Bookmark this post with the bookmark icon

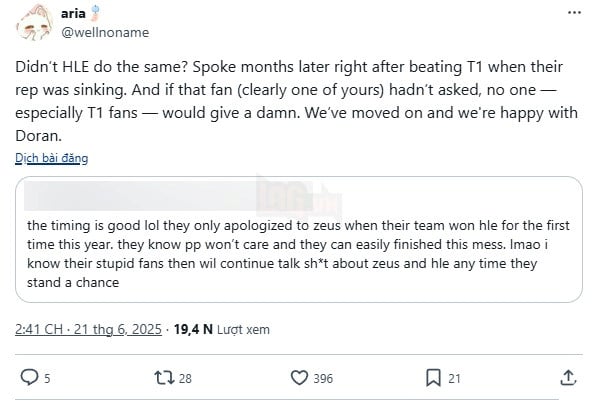433,378
